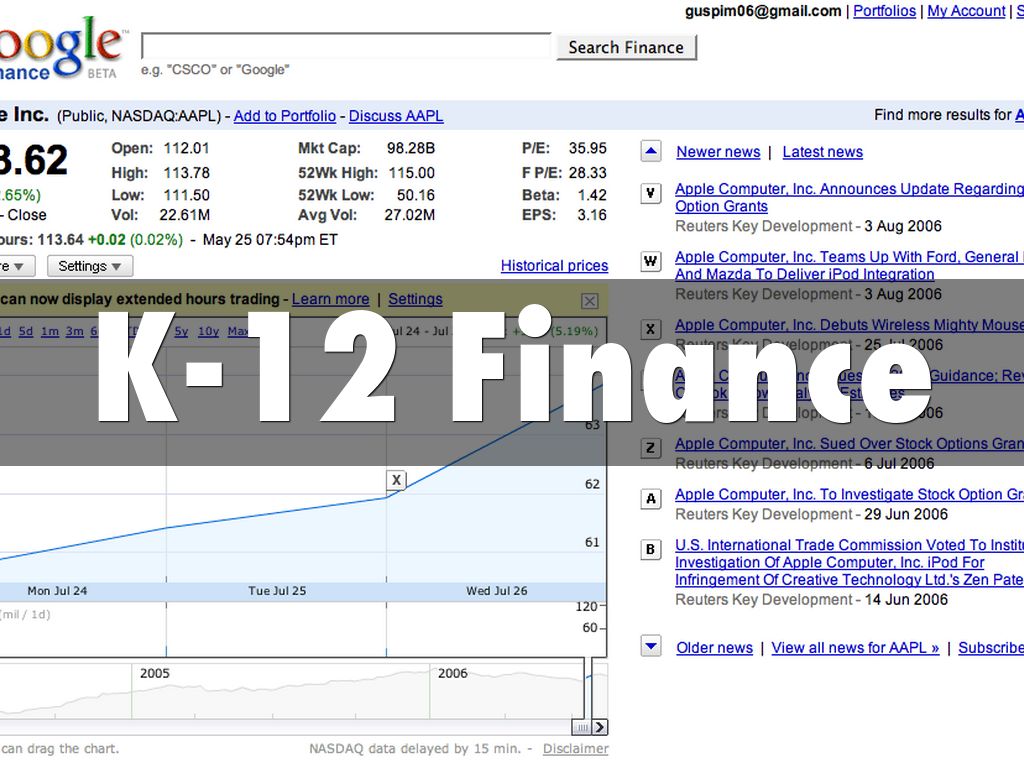Viewport: 1024px width, 768px height.
Task: Select the 5y chart time range
Action: pos(181,331)
